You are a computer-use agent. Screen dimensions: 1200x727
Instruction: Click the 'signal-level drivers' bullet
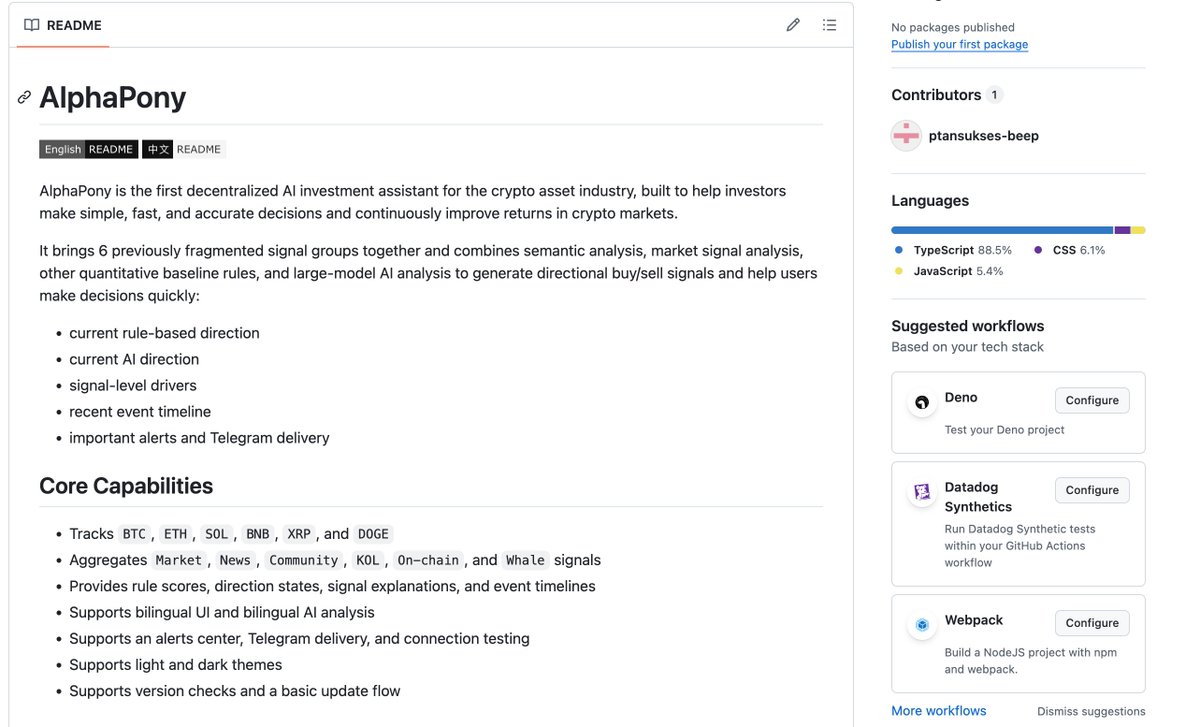(x=133, y=385)
